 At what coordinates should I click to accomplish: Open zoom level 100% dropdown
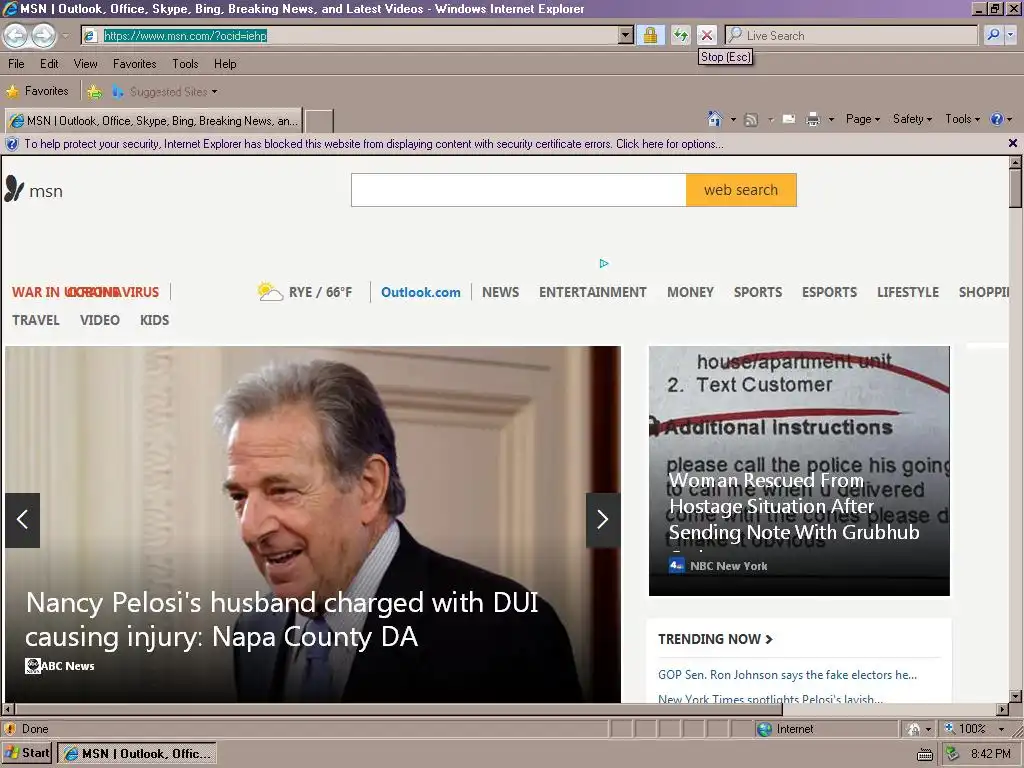(1001, 729)
